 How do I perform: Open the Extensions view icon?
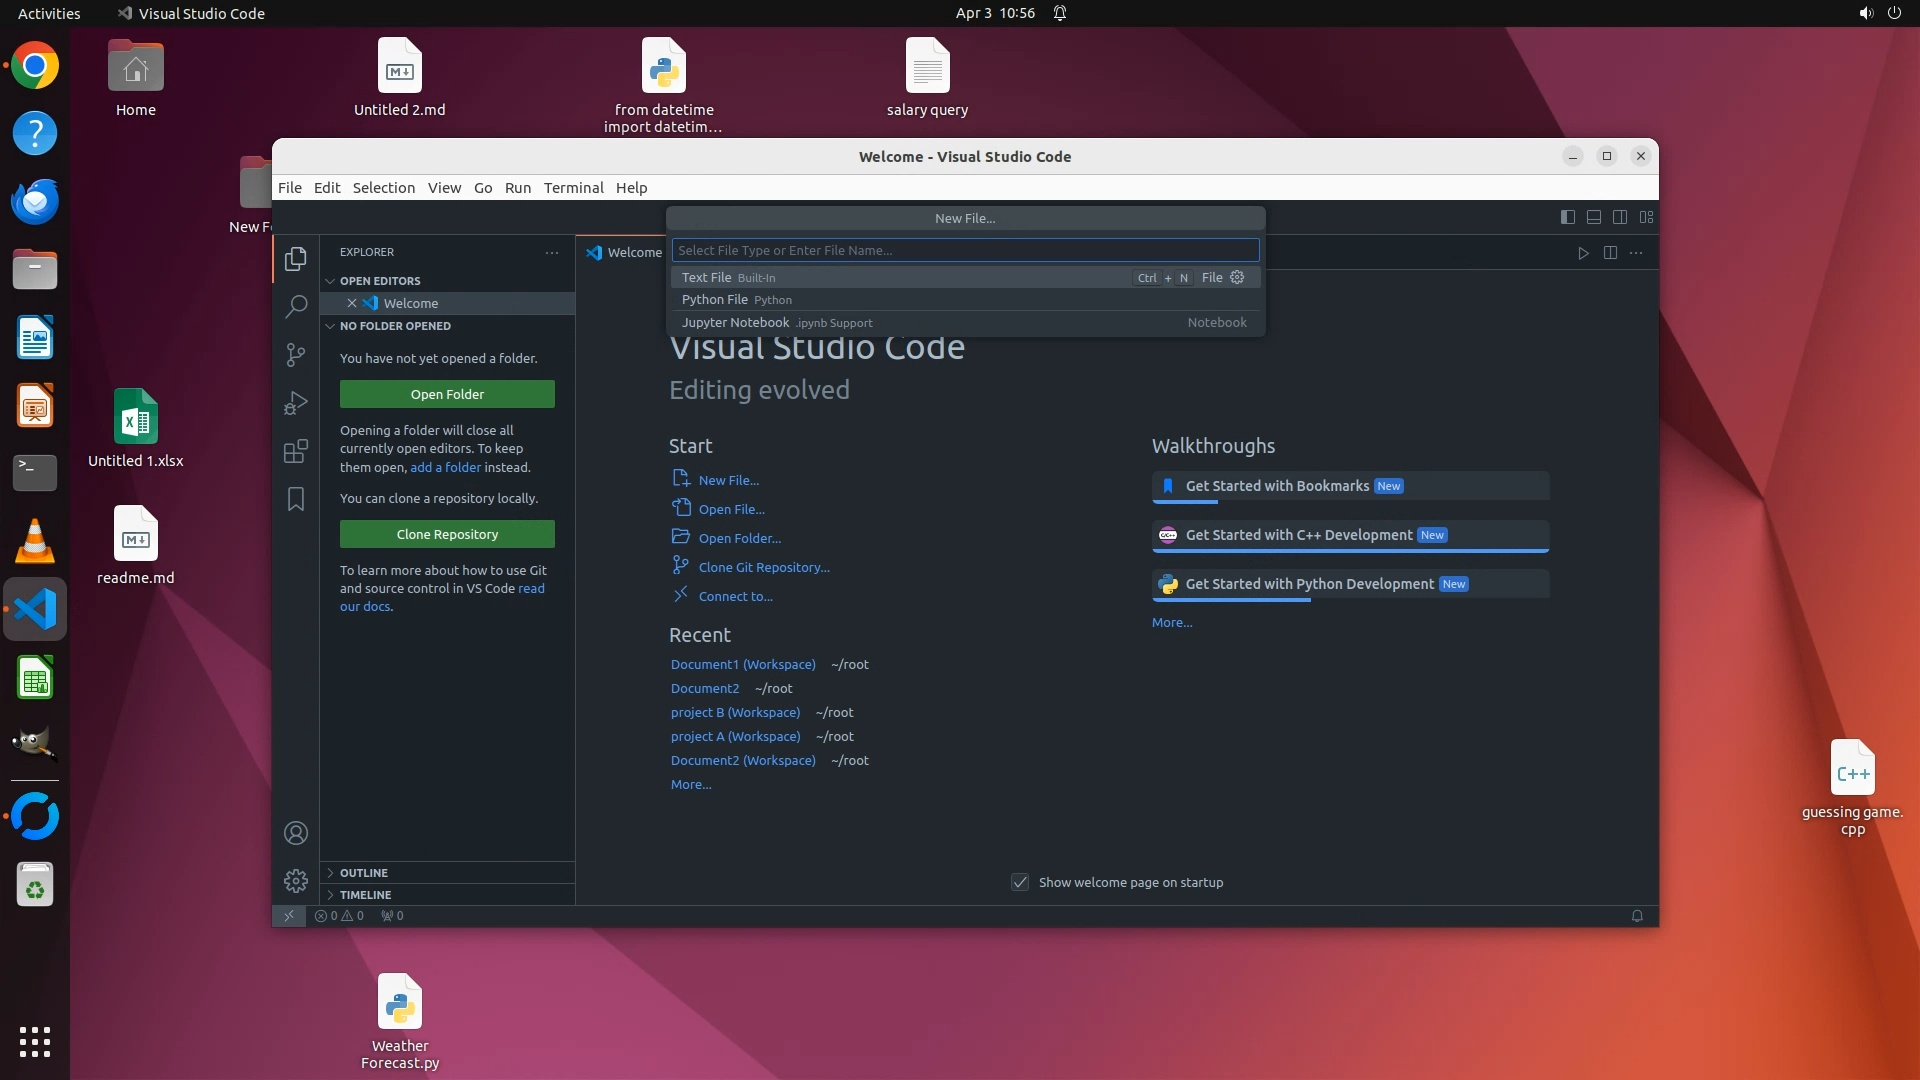[x=295, y=452]
